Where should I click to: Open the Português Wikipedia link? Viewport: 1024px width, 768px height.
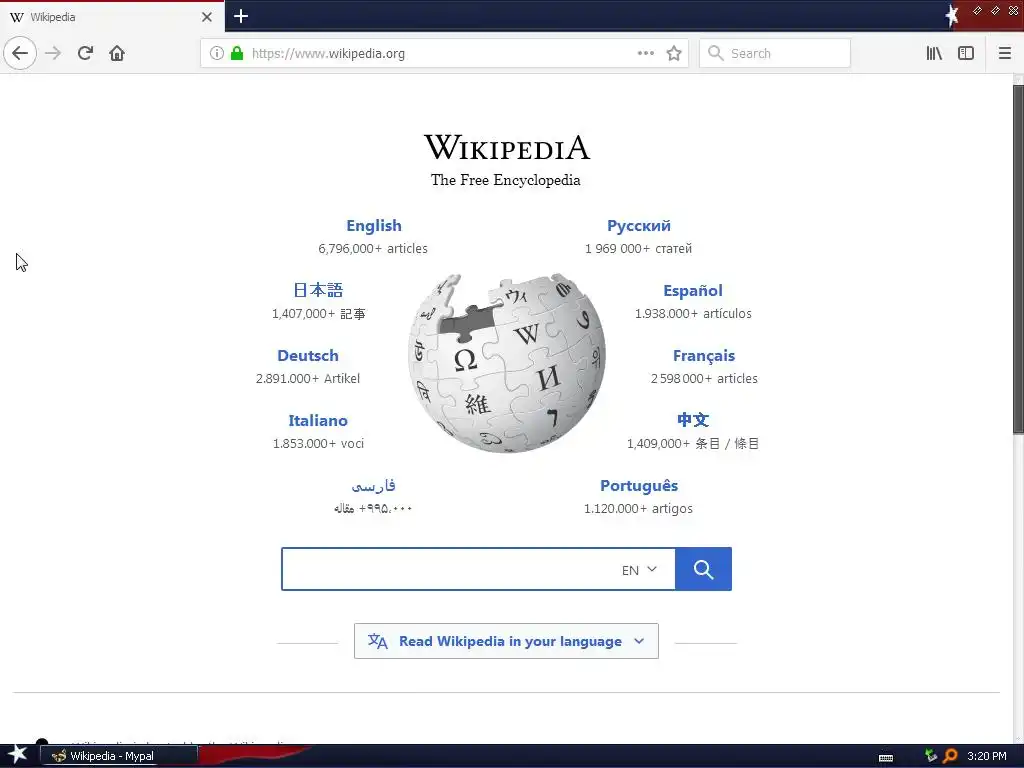pos(639,485)
